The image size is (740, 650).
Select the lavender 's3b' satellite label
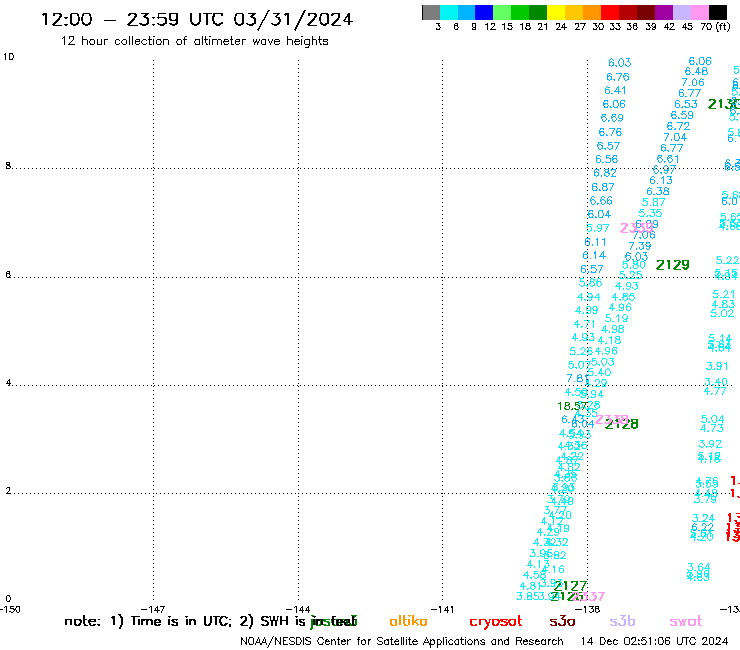tap(622, 621)
